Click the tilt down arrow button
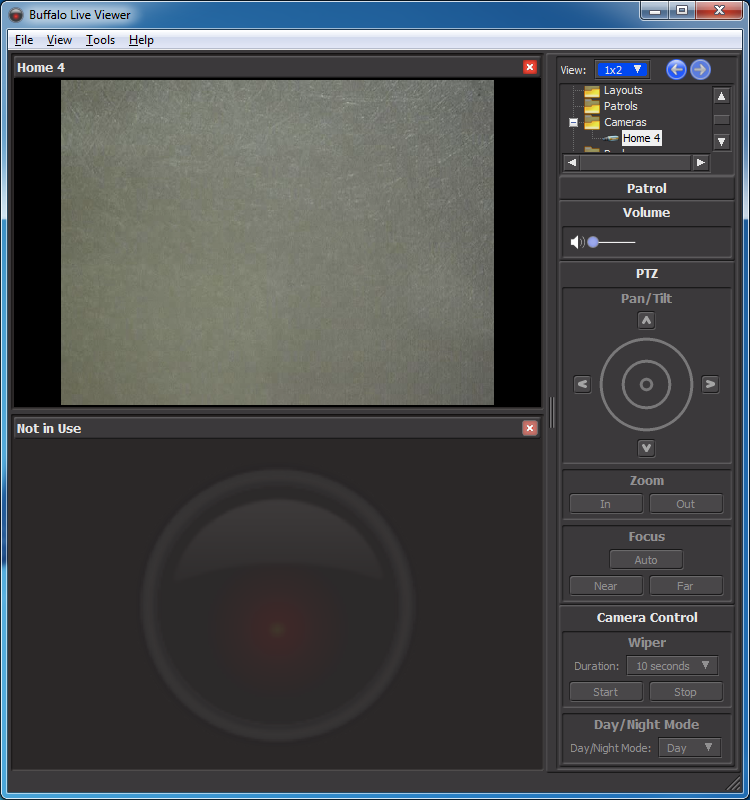This screenshot has height=800, width=750. click(647, 448)
